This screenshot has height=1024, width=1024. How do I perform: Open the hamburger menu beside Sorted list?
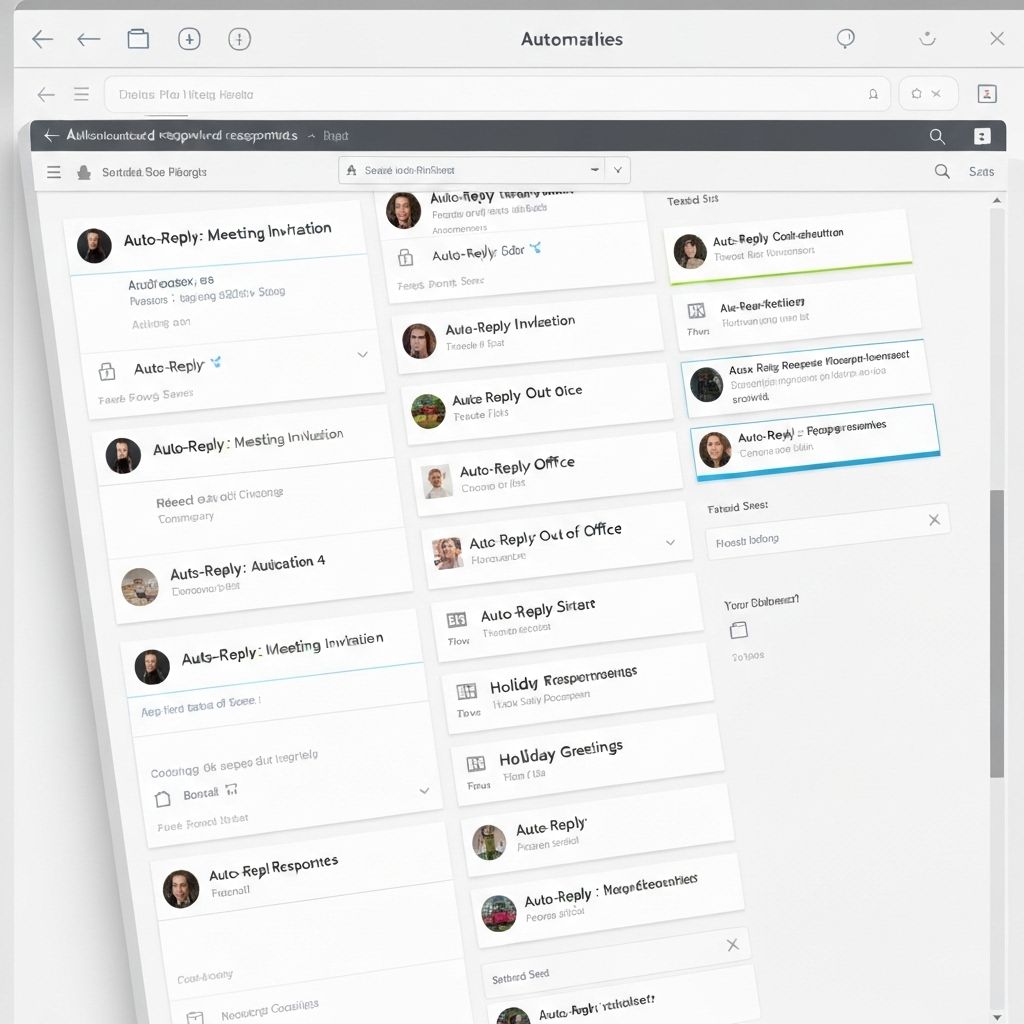pos(54,172)
